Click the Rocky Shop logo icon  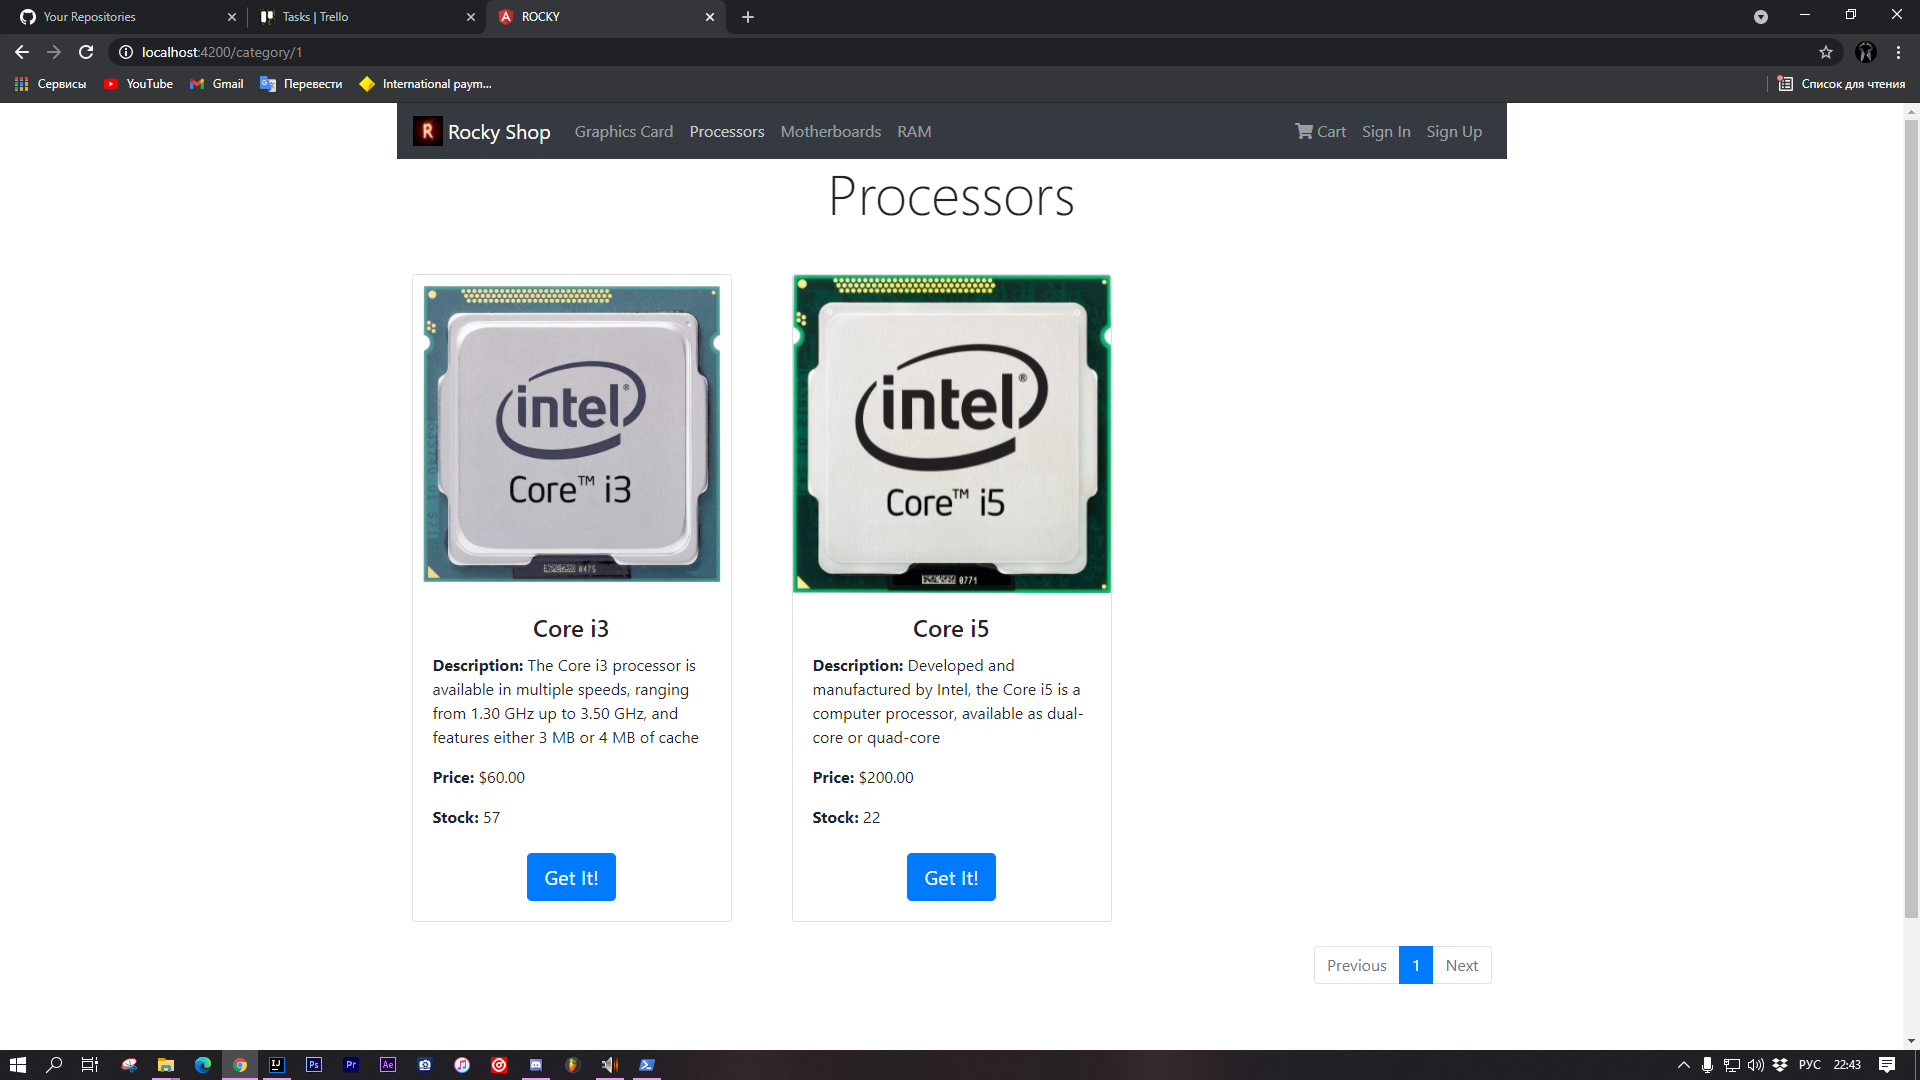(427, 131)
